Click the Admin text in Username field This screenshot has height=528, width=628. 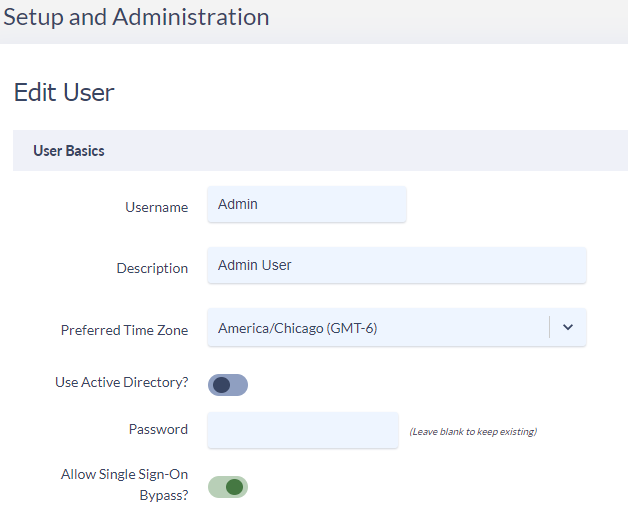(x=238, y=204)
